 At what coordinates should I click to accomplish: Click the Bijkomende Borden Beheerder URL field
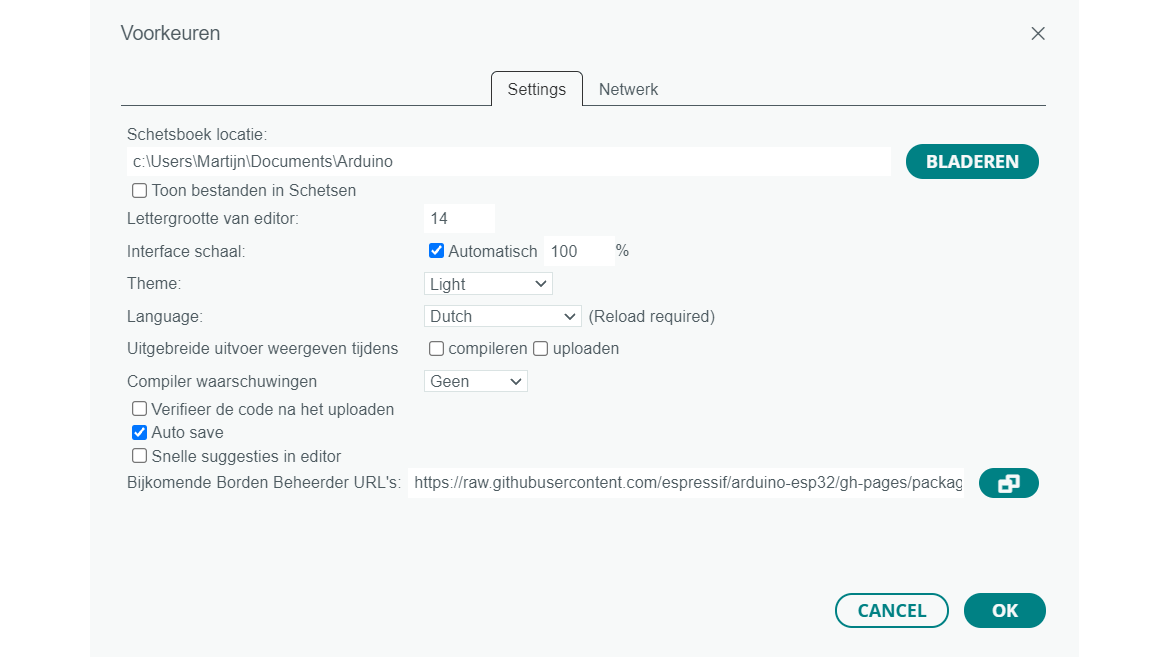(686, 483)
